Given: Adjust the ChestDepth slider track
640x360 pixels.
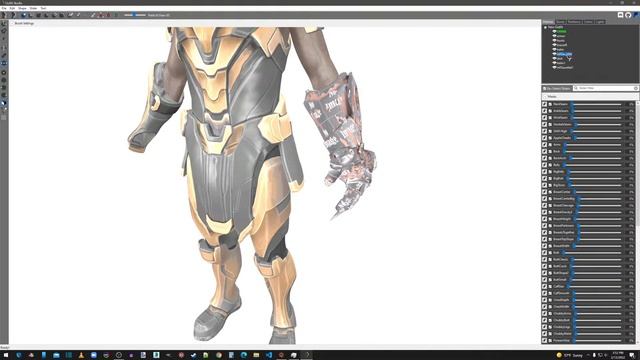Looking at the screenshot, I should (597, 300).
